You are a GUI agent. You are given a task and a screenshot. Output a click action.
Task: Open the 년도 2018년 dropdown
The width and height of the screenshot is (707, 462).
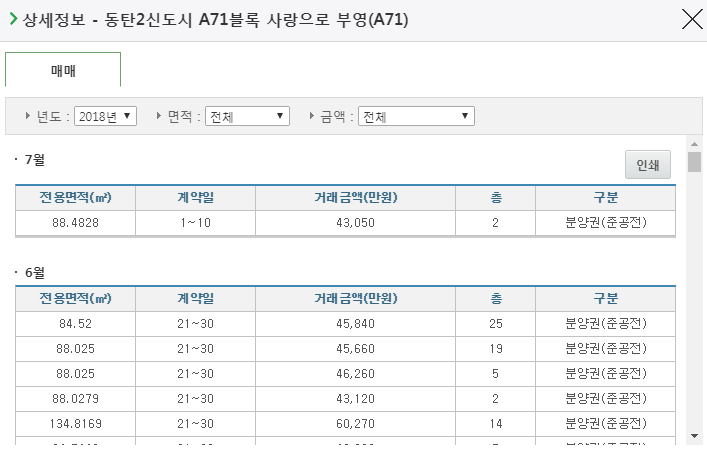pos(106,116)
